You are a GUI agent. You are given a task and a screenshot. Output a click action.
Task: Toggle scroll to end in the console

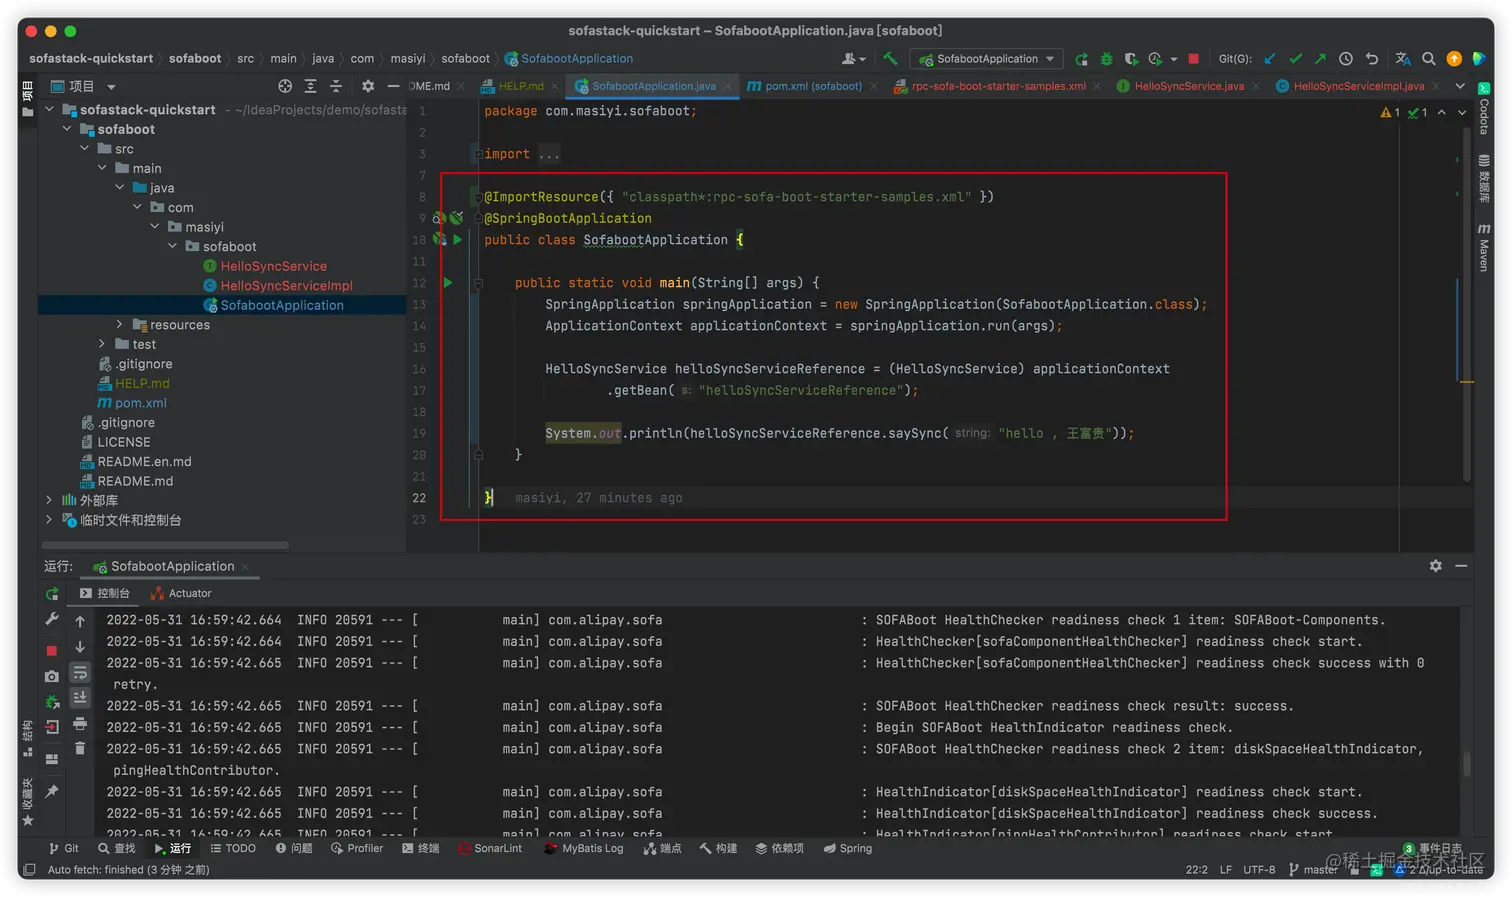pyautogui.click(x=80, y=698)
